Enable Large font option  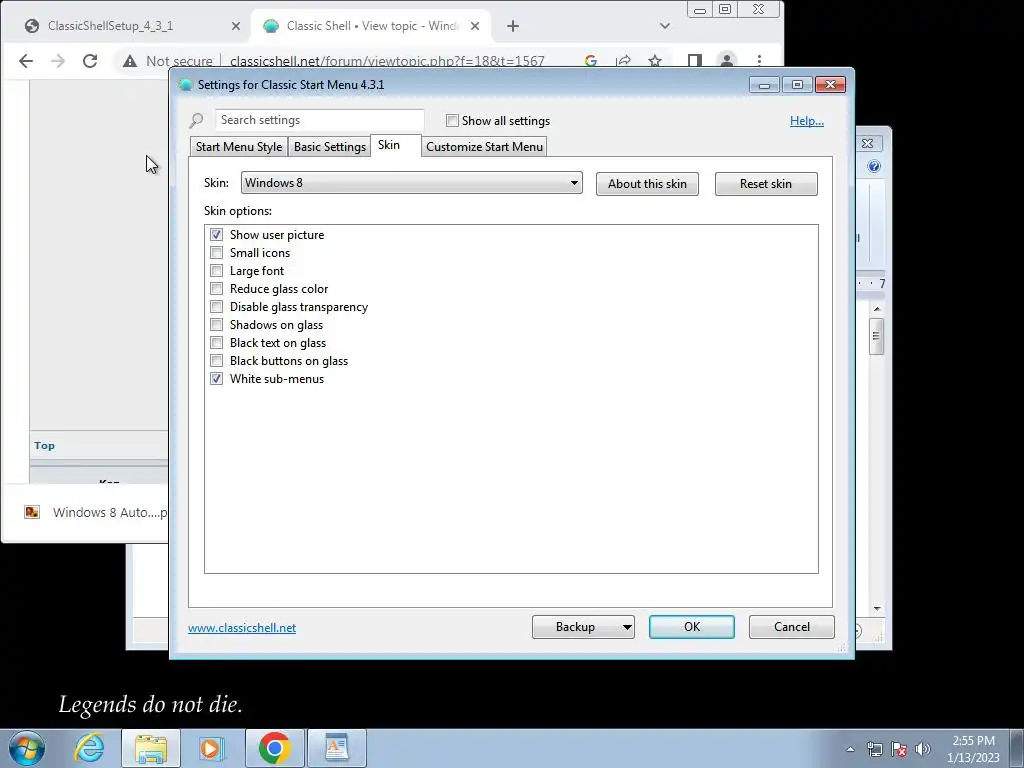pyautogui.click(x=216, y=270)
